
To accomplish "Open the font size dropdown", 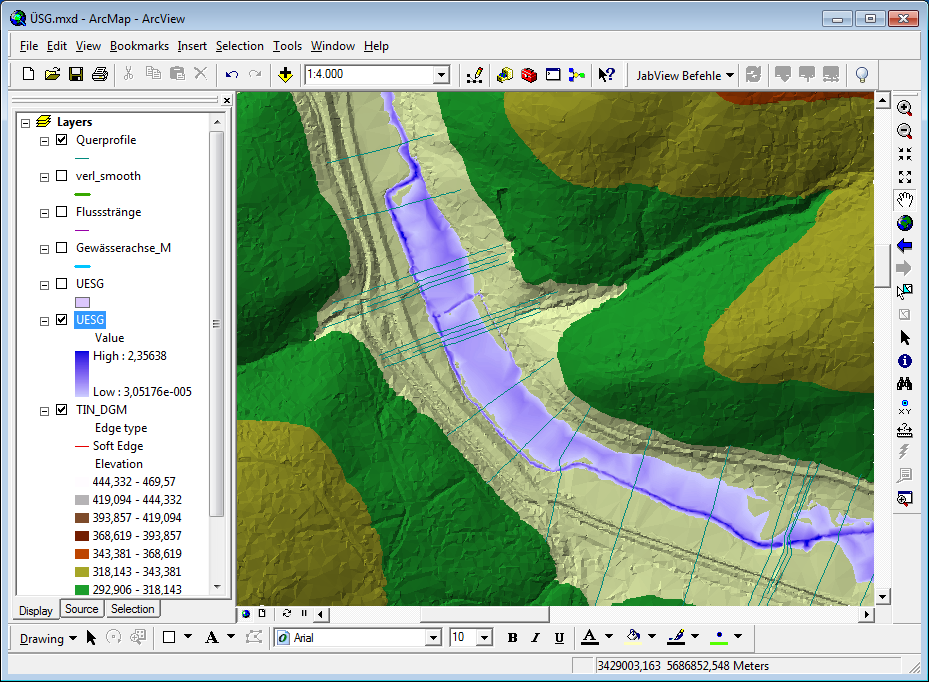I will [484, 638].
